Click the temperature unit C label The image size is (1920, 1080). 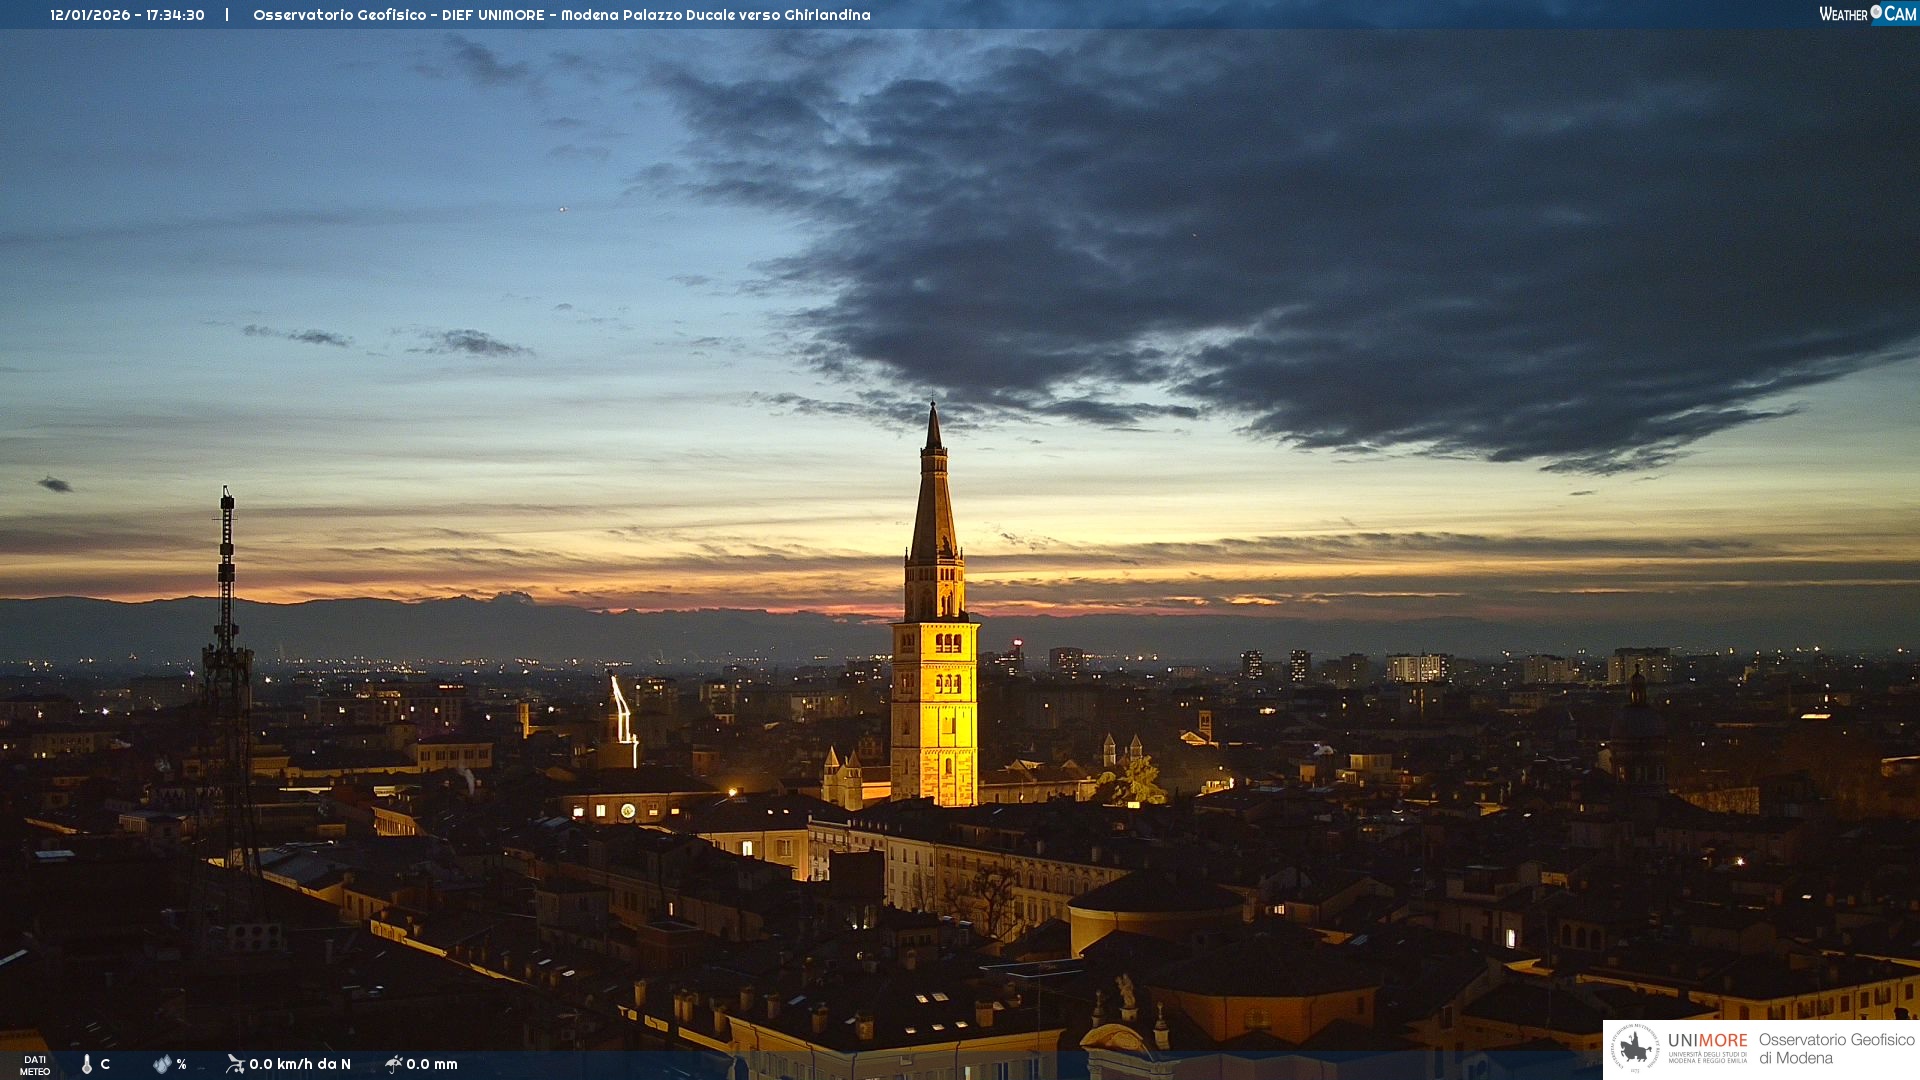pyautogui.click(x=105, y=1064)
